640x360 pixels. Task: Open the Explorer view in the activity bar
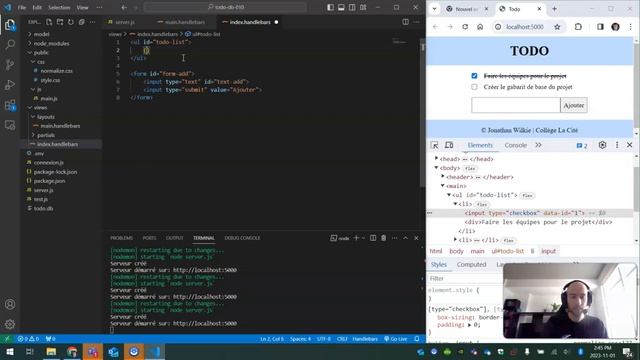click(10, 25)
